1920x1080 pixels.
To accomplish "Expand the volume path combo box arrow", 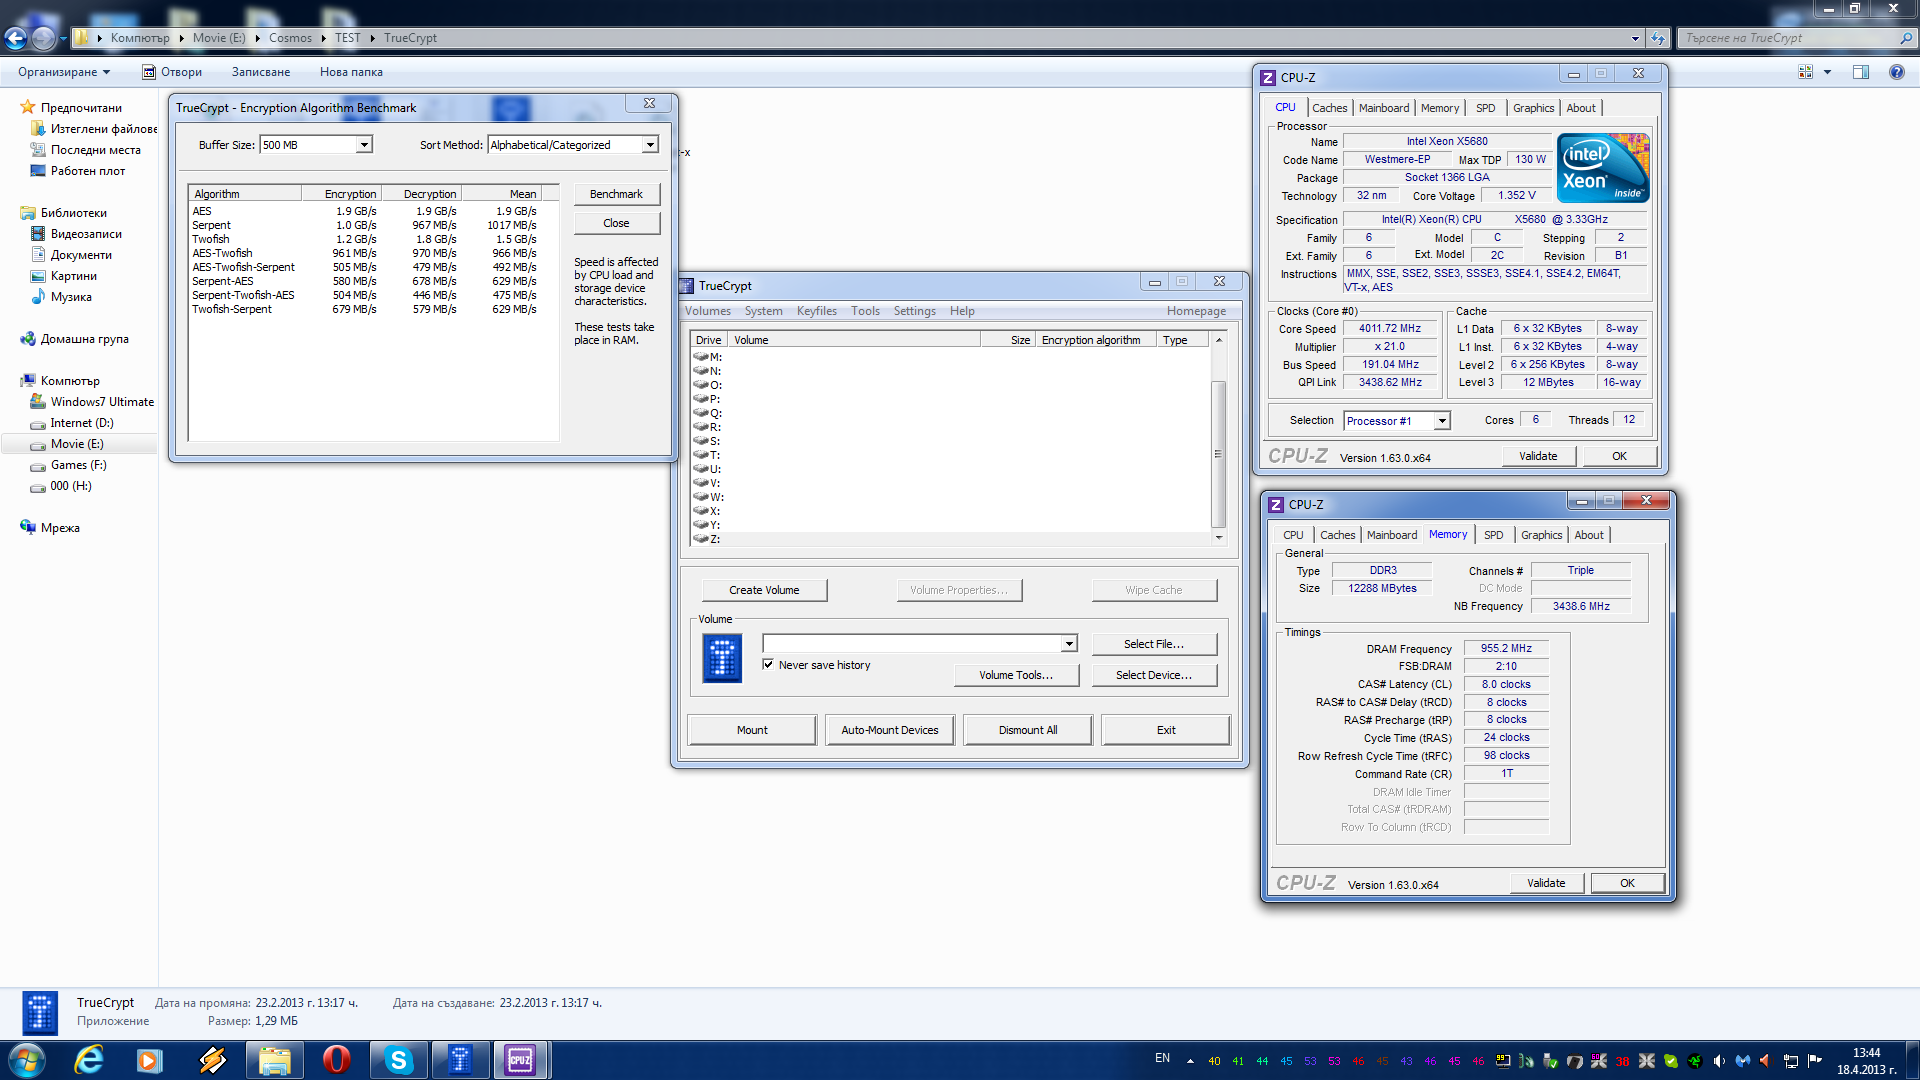I will tap(1069, 644).
